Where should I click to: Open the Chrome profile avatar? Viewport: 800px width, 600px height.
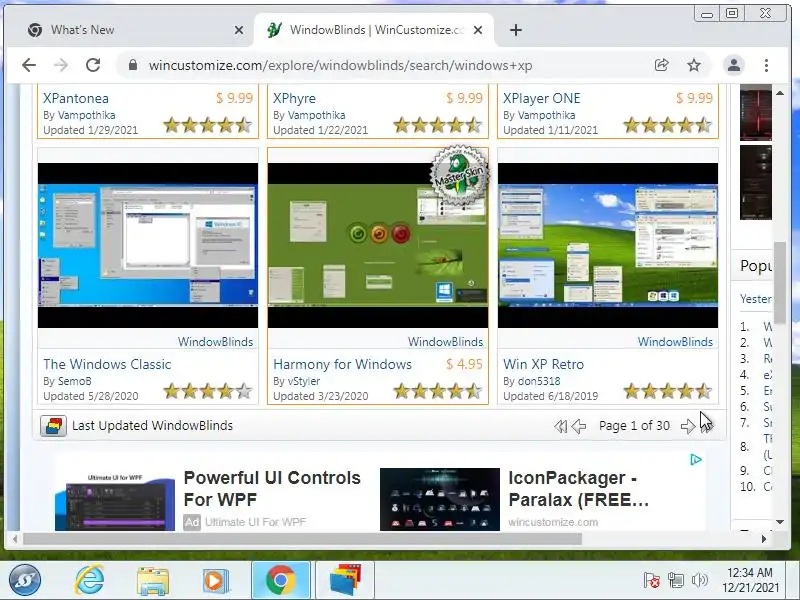pos(734,65)
